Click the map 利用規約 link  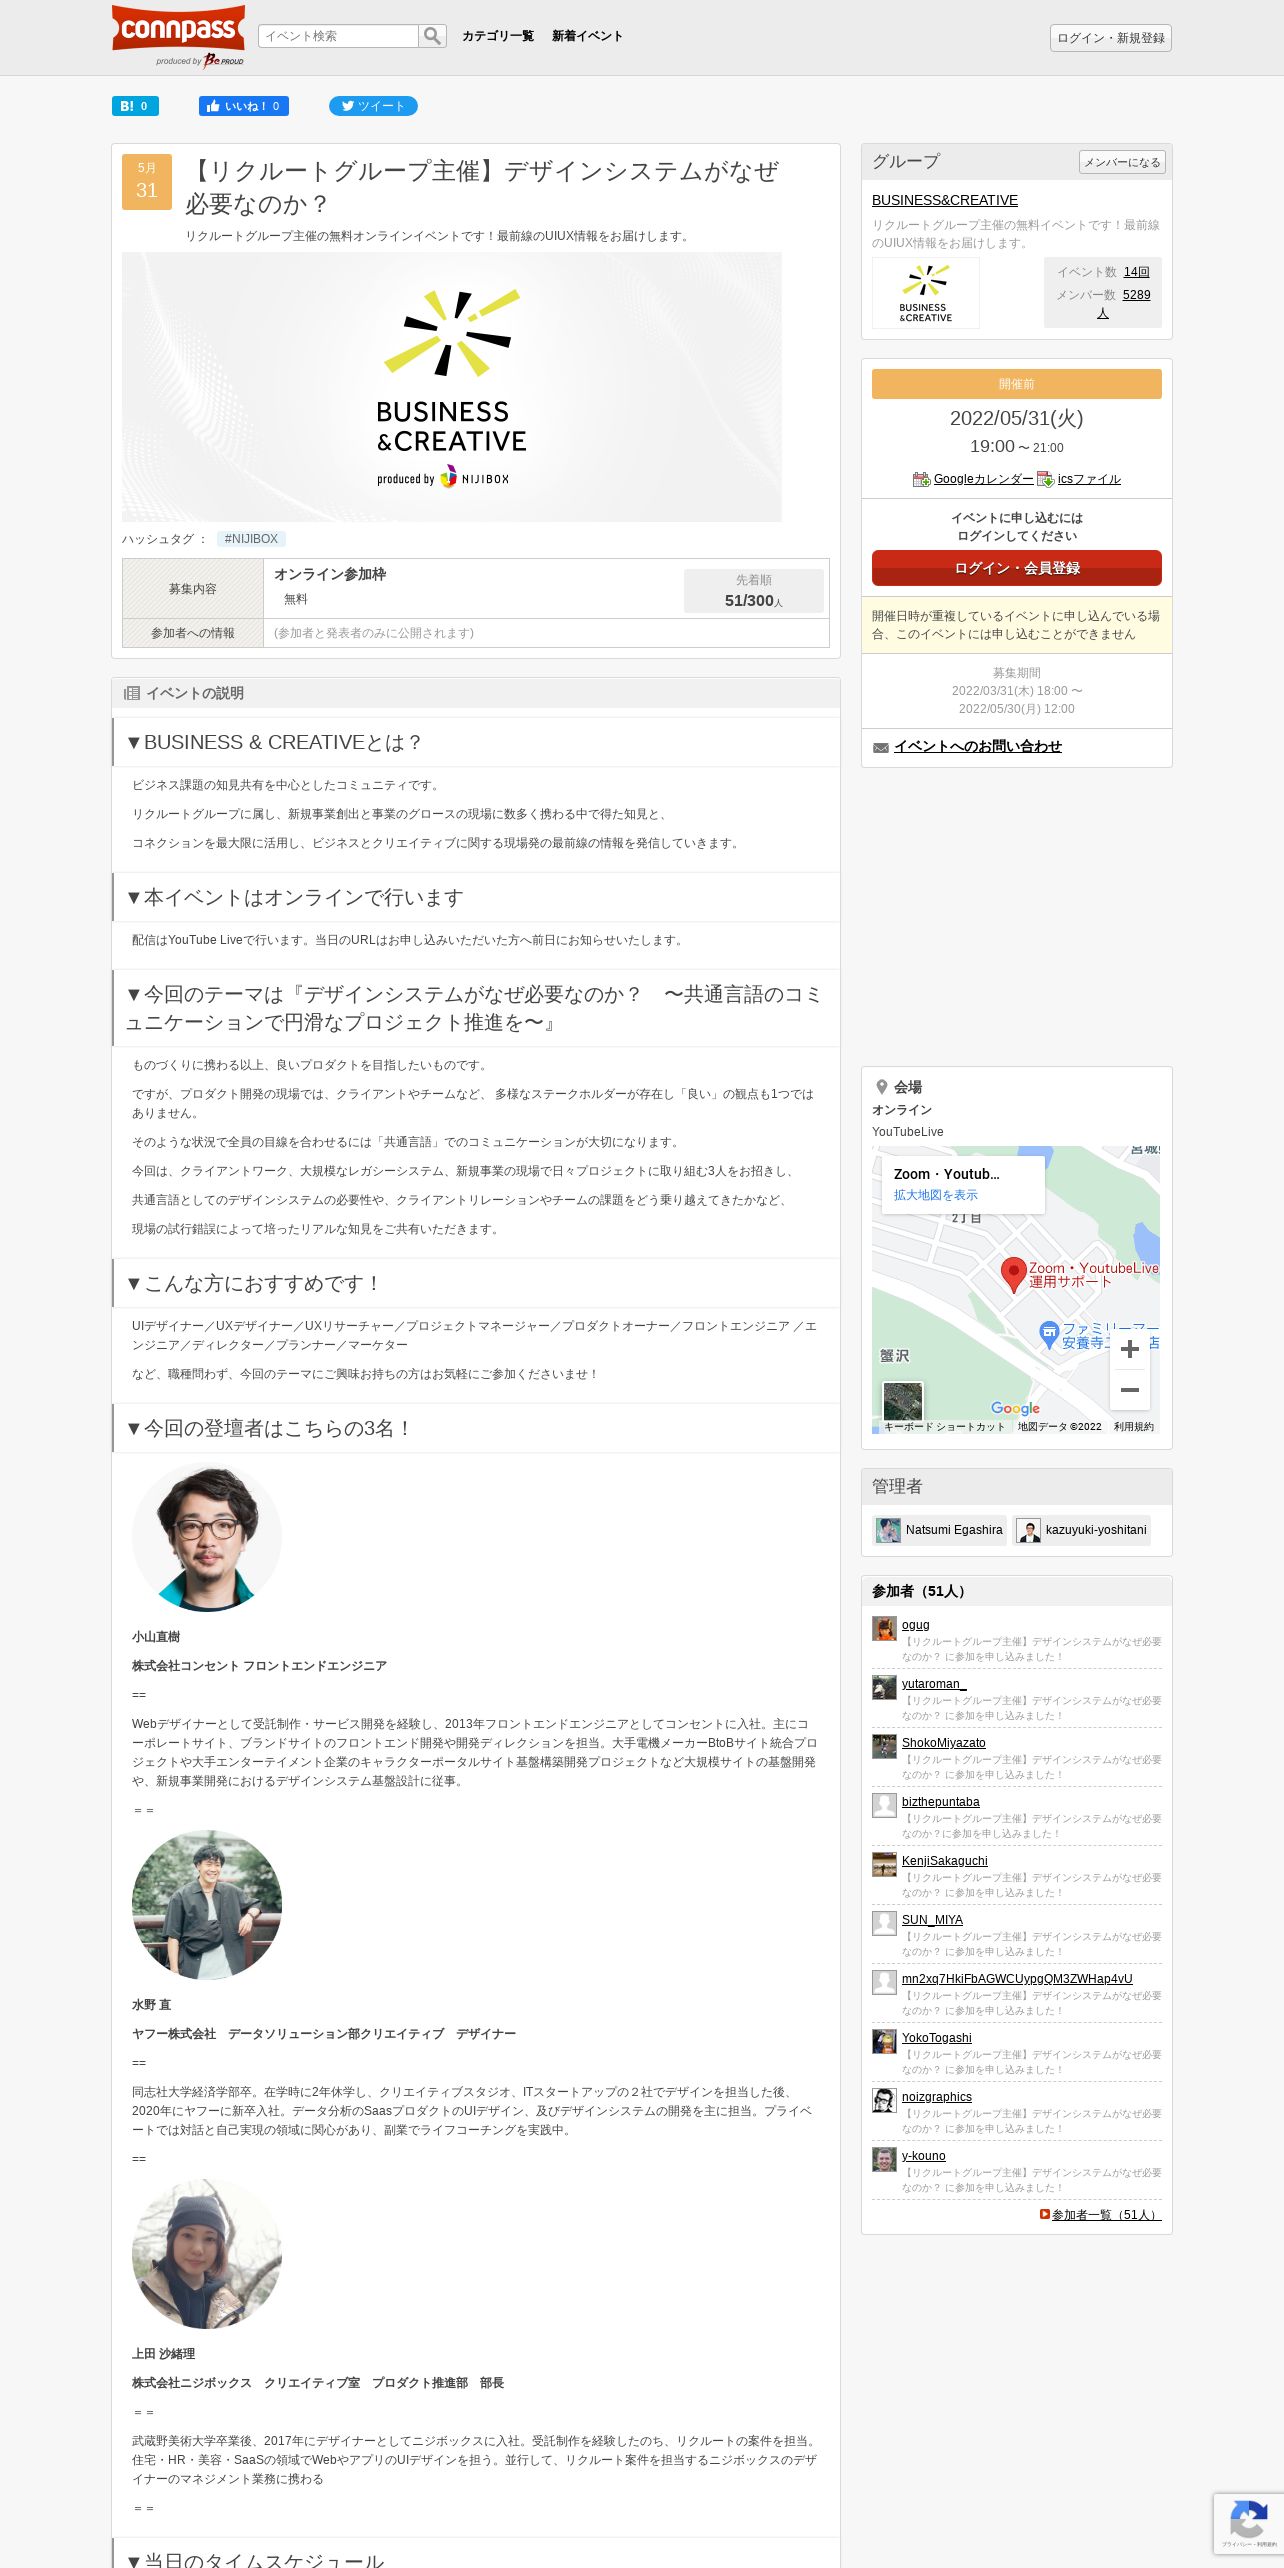click(1134, 1427)
